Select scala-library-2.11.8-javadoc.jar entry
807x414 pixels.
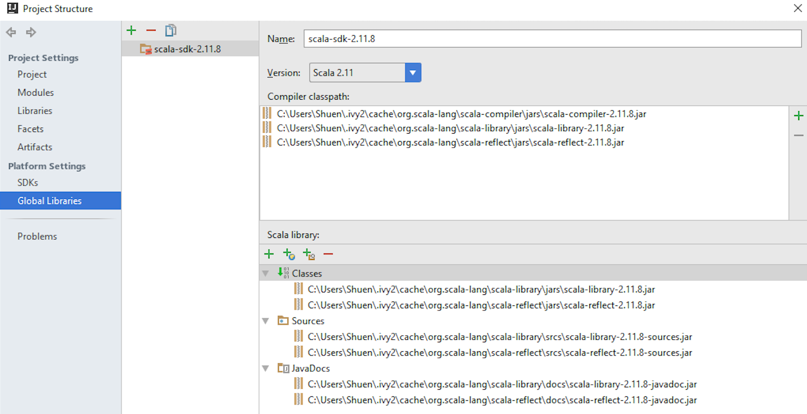coord(502,384)
